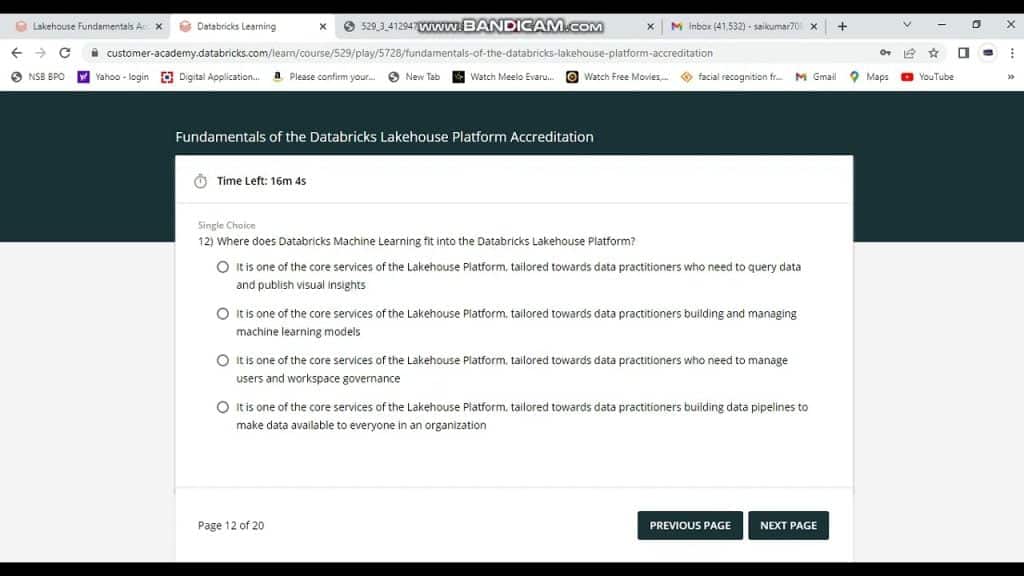Open the YouTube bookmark
The height and width of the screenshot is (576, 1024).
point(927,76)
